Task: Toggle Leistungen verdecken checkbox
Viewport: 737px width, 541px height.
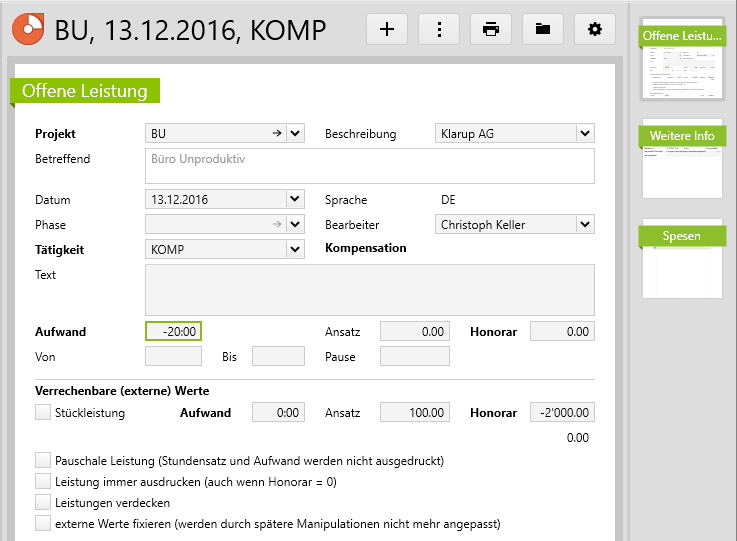Action: [43, 502]
